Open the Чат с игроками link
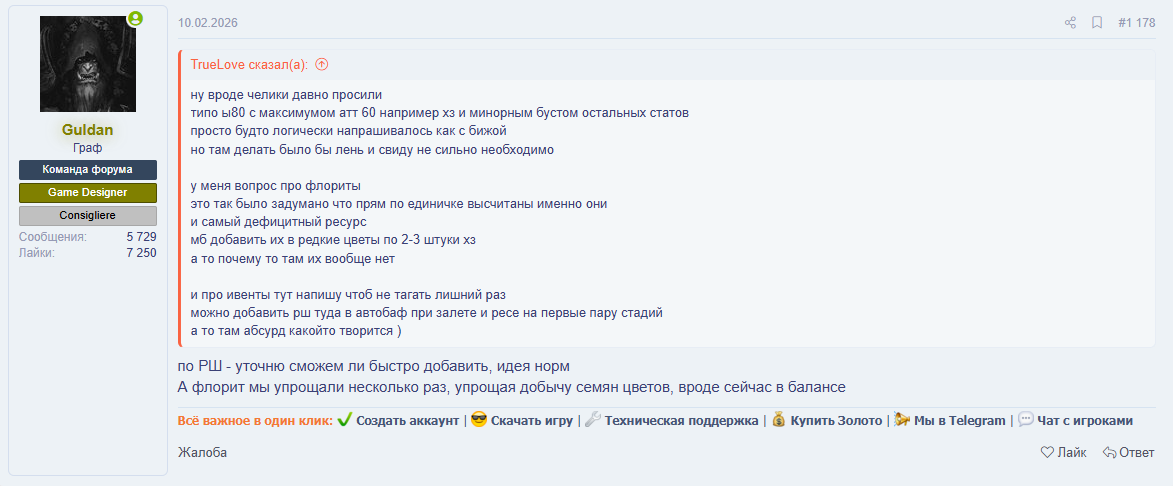The image size is (1173, 486). click(1085, 420)
